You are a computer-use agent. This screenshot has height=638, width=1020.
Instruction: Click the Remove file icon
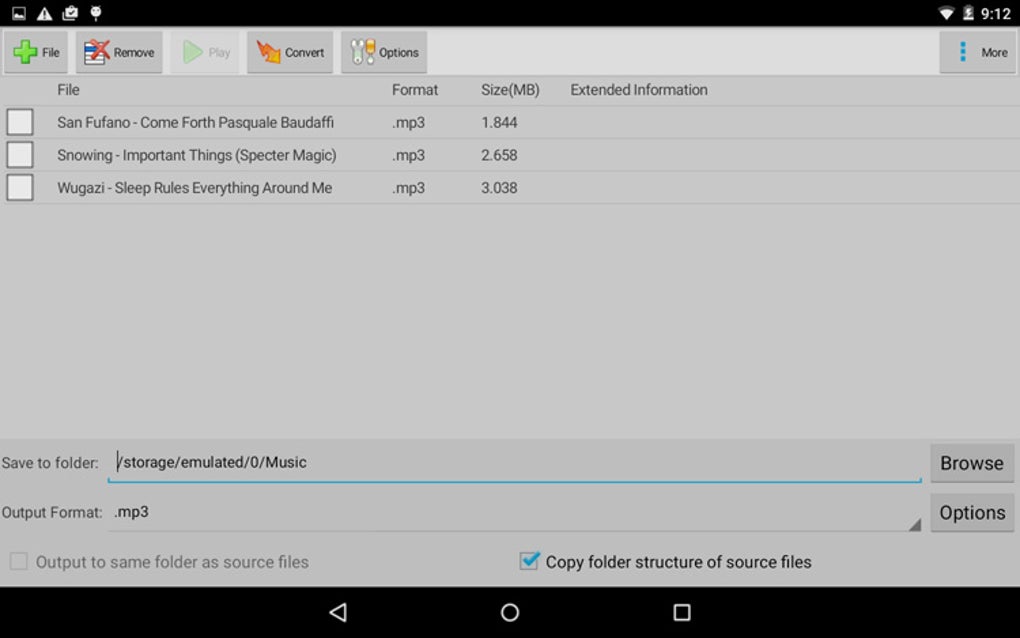pyautogui.click(x=95, y=52)
